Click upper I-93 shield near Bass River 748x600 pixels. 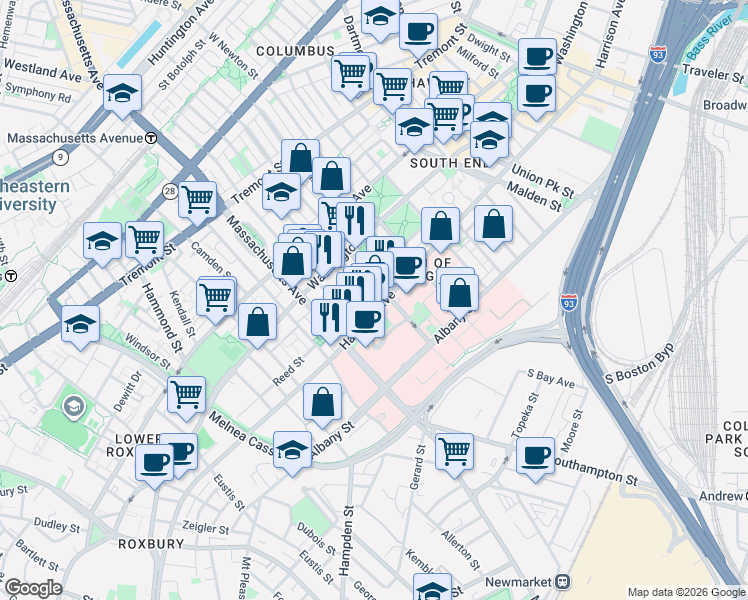657,55
